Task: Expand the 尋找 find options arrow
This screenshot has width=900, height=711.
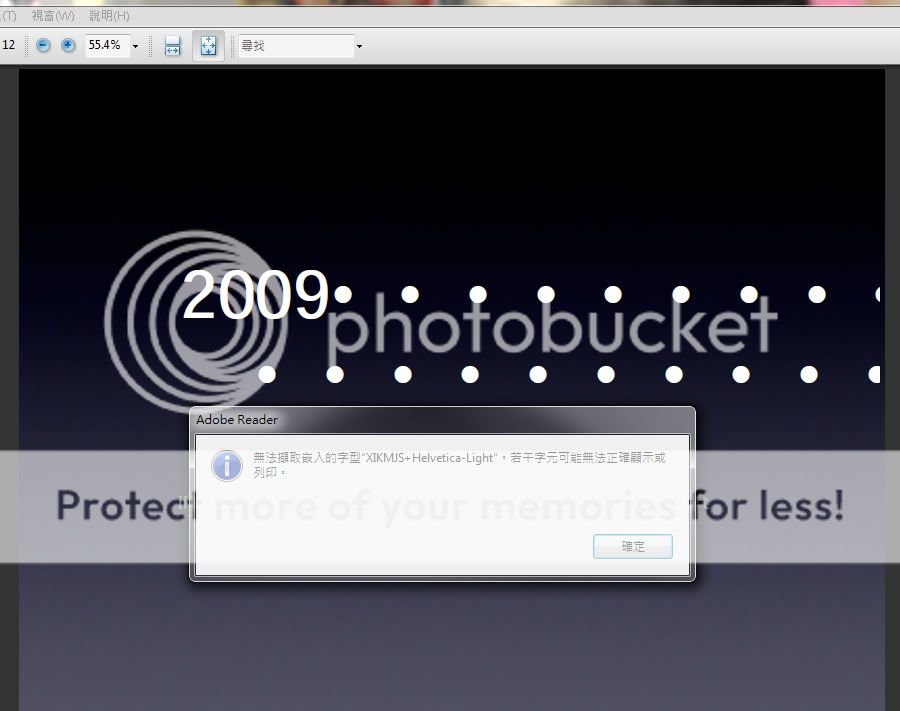Action: 359,46
